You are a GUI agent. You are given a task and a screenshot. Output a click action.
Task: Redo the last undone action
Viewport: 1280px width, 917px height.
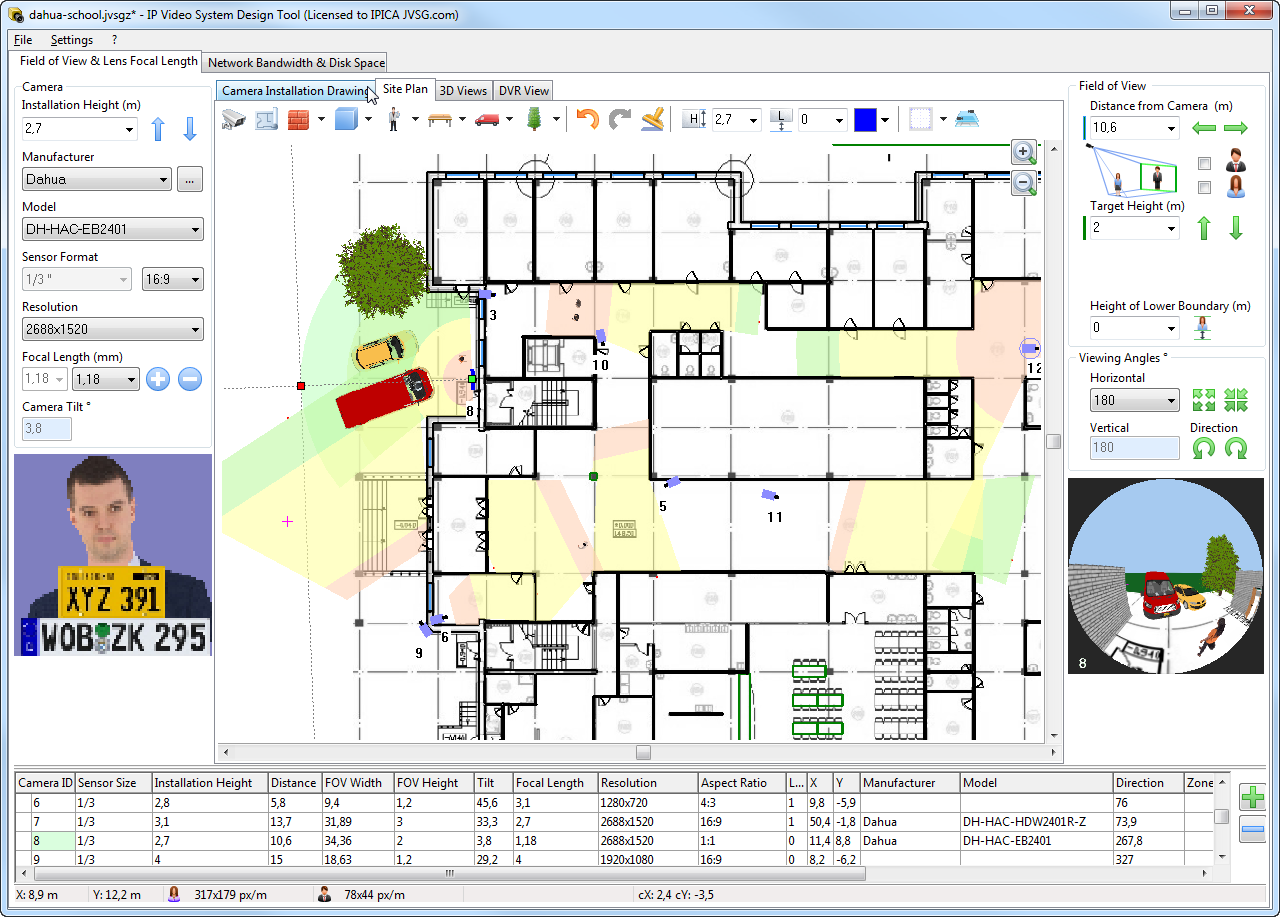621,119
